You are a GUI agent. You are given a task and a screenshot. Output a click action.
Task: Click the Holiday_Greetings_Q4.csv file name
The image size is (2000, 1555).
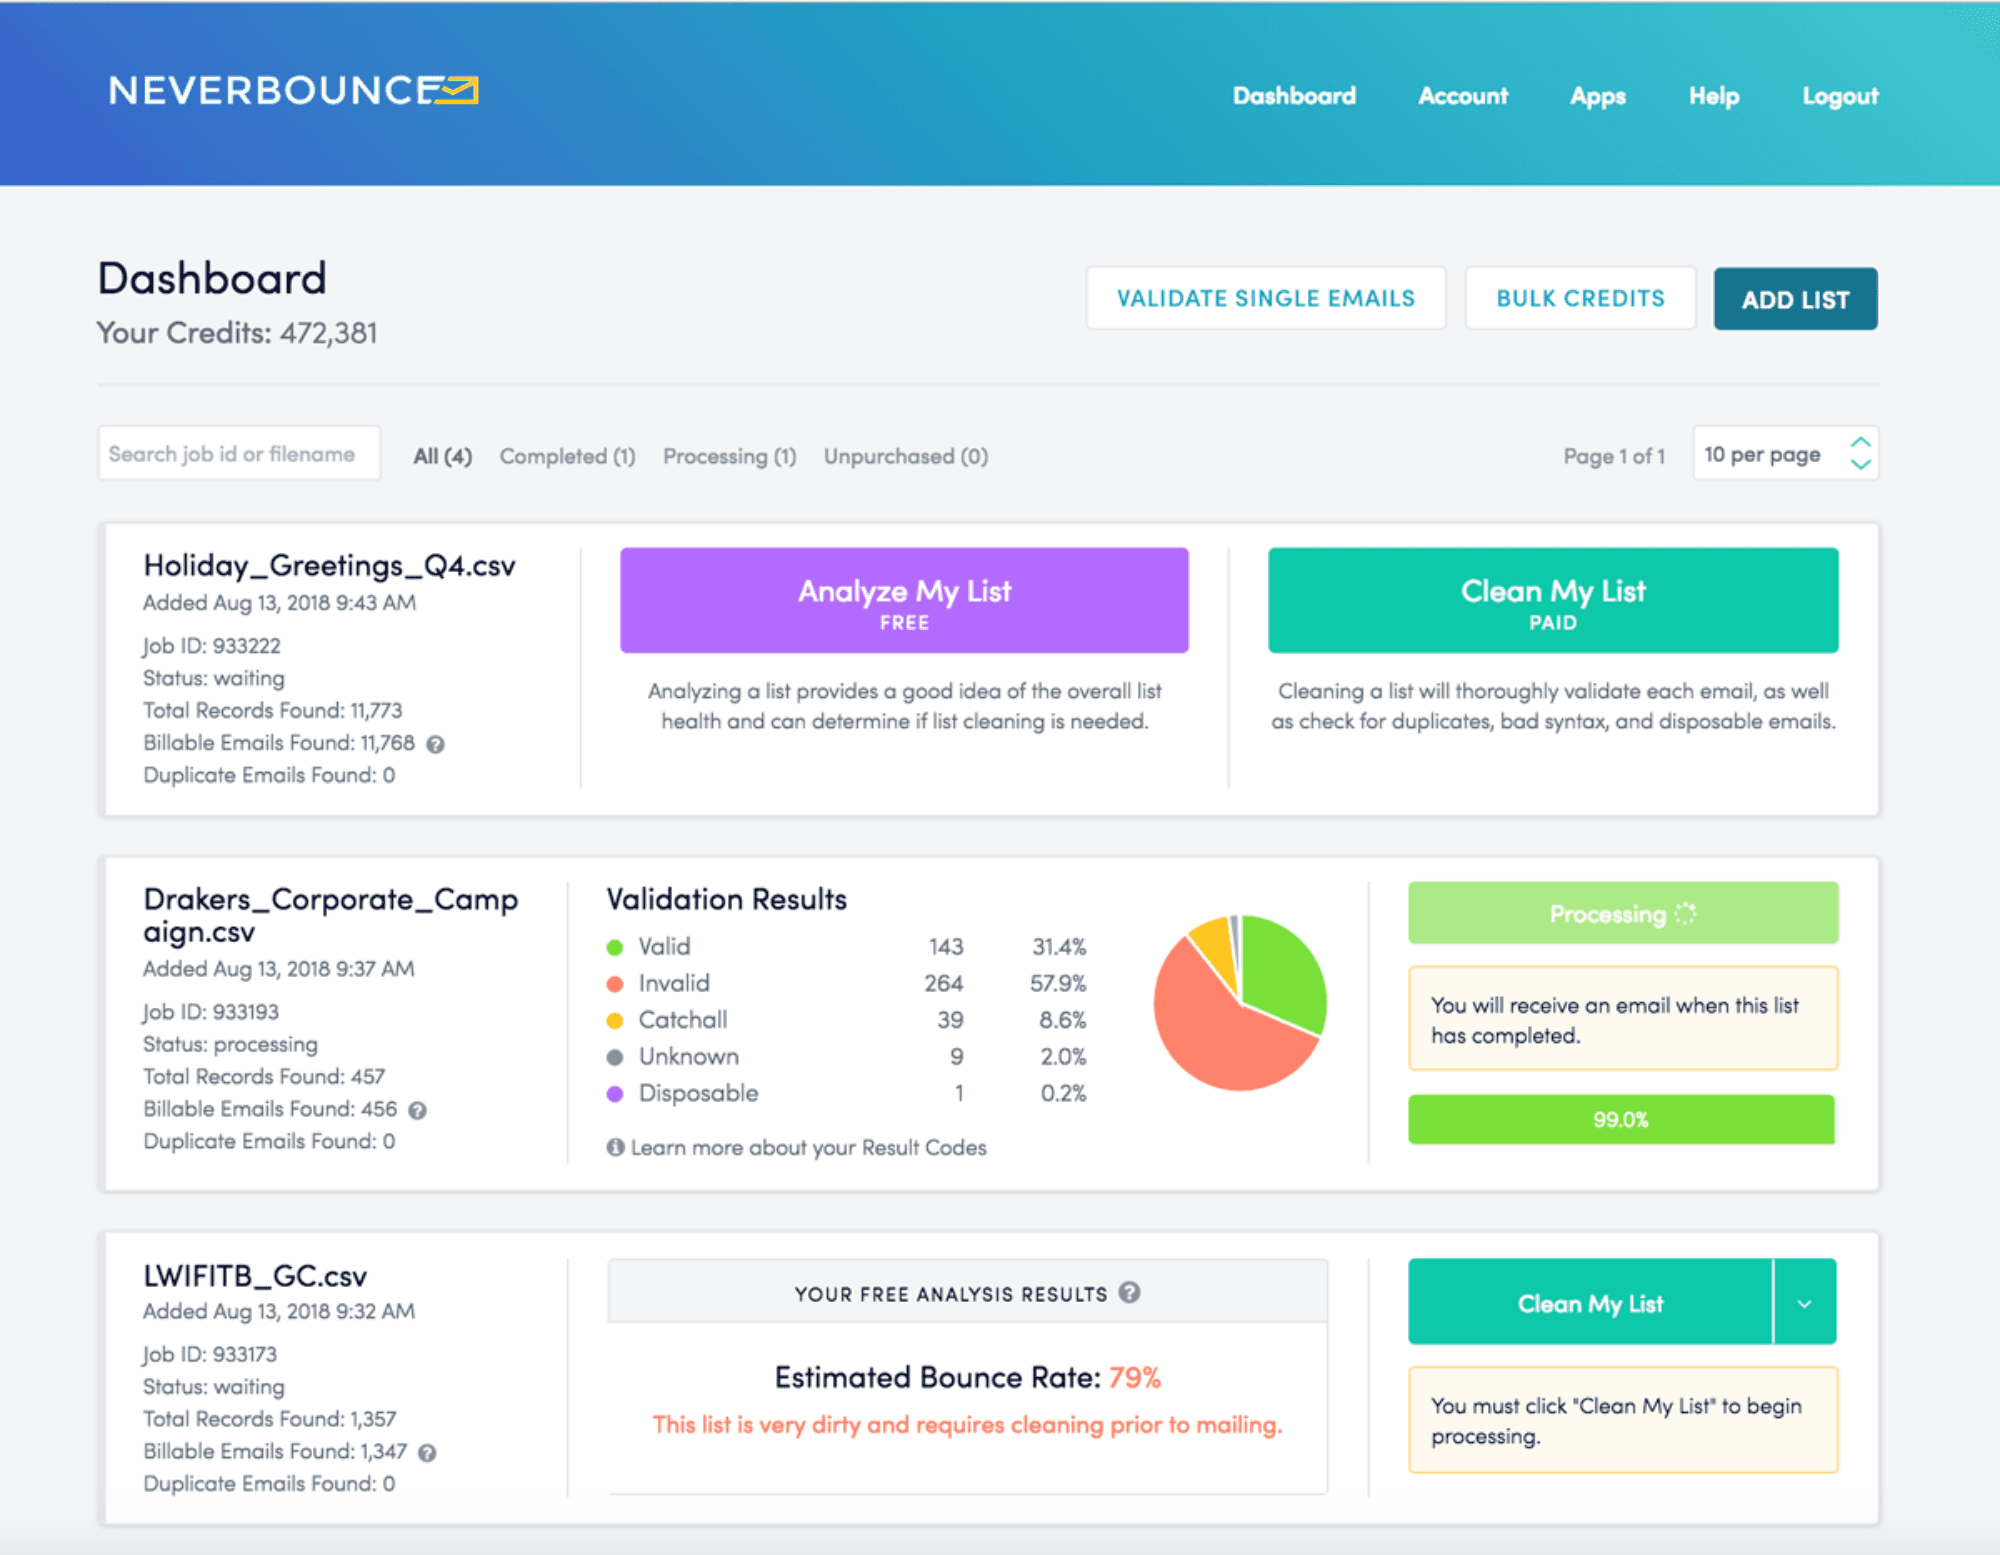click(x=329, y=566)
